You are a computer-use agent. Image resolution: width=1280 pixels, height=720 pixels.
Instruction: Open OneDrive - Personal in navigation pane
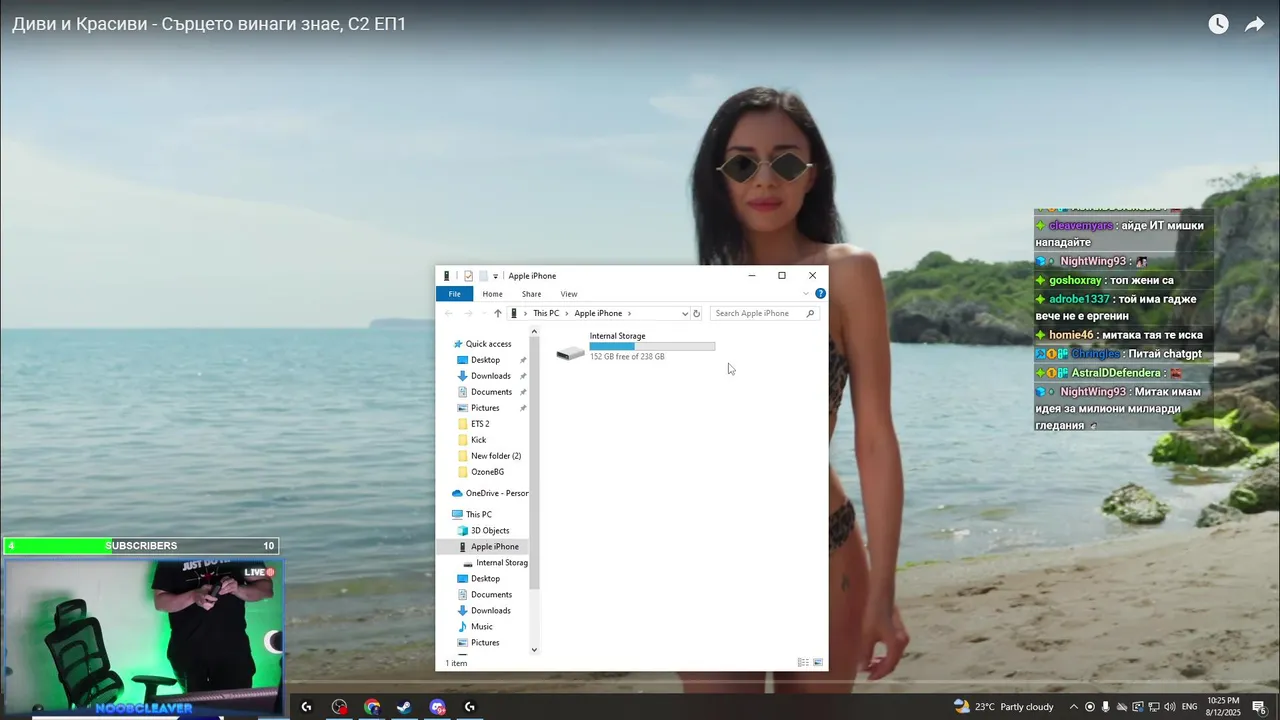point(490,493)
